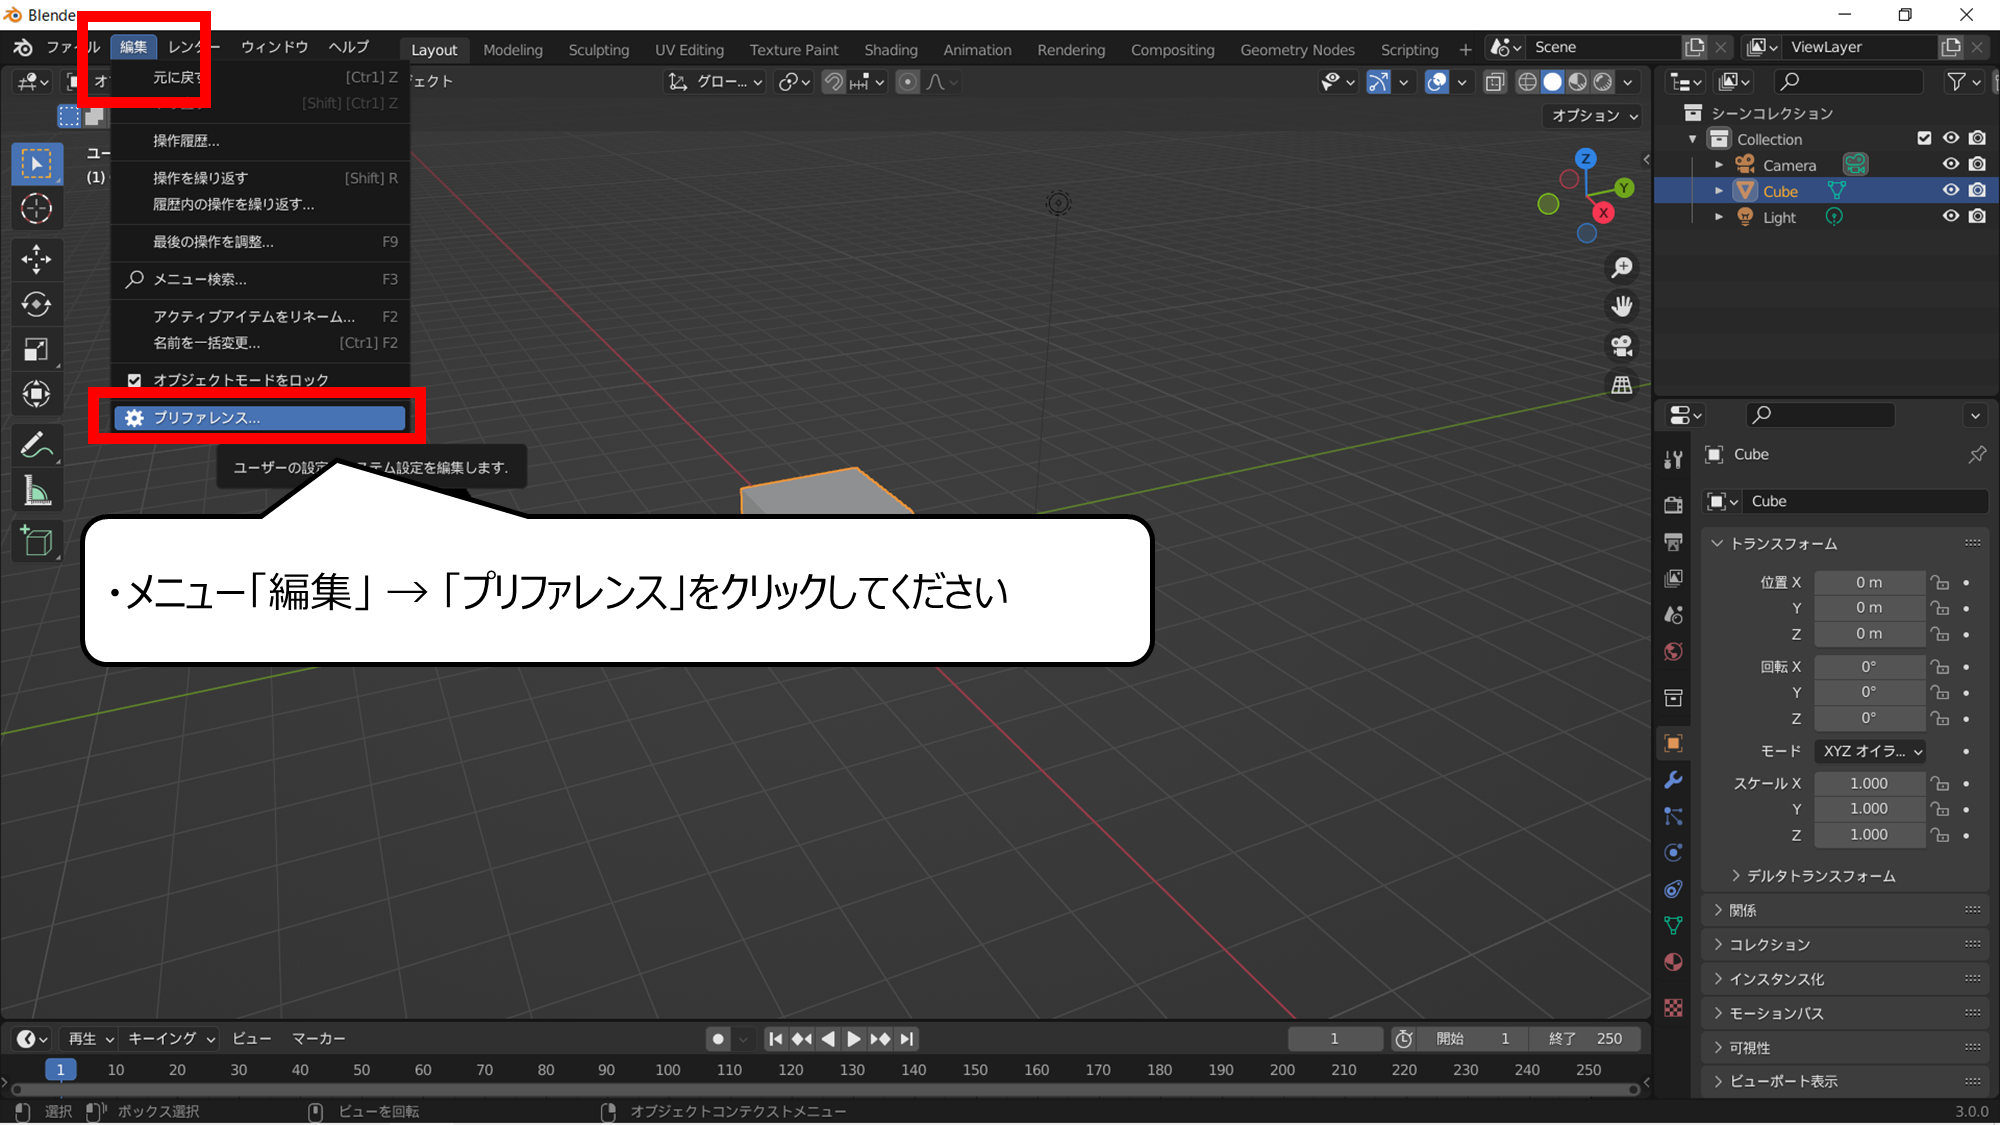Activate the Select Box tool
The image size is (2000, 1125).
[37, 164]
